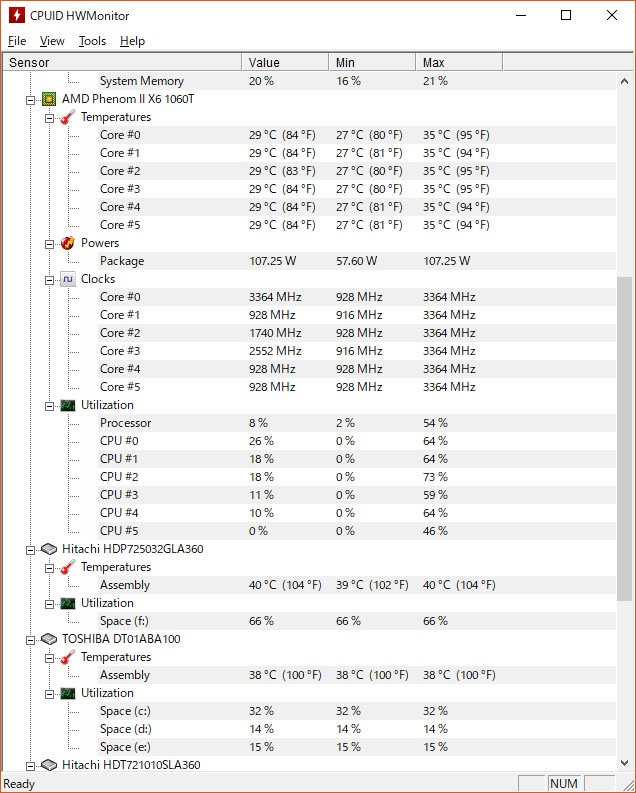Collapse the TOSHIBA DT01ABA100 node
Image resolution: width=636 pixels, height=793 pixels.
tap(30, 640)
